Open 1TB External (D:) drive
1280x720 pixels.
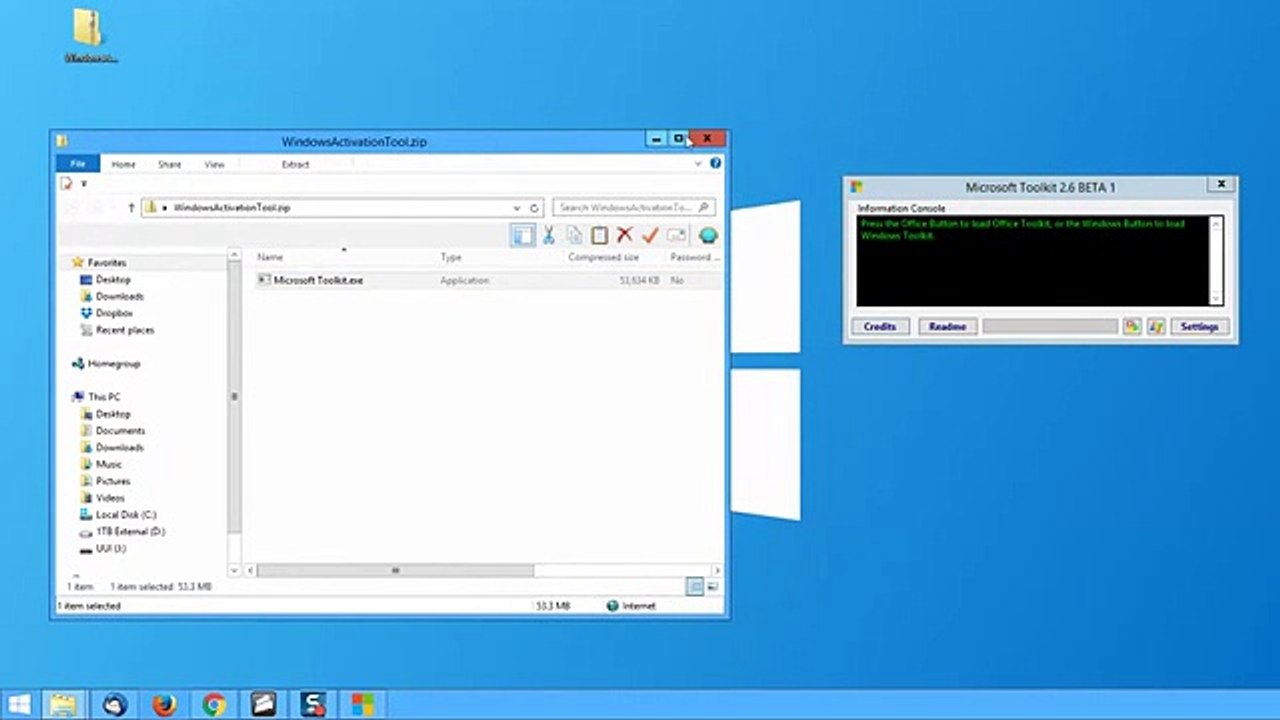click(130, 532)
